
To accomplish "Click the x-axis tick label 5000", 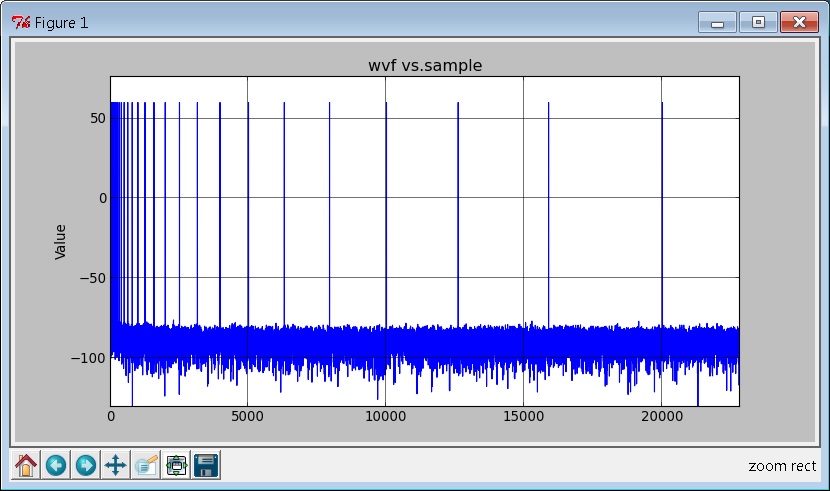I will 247,416.
